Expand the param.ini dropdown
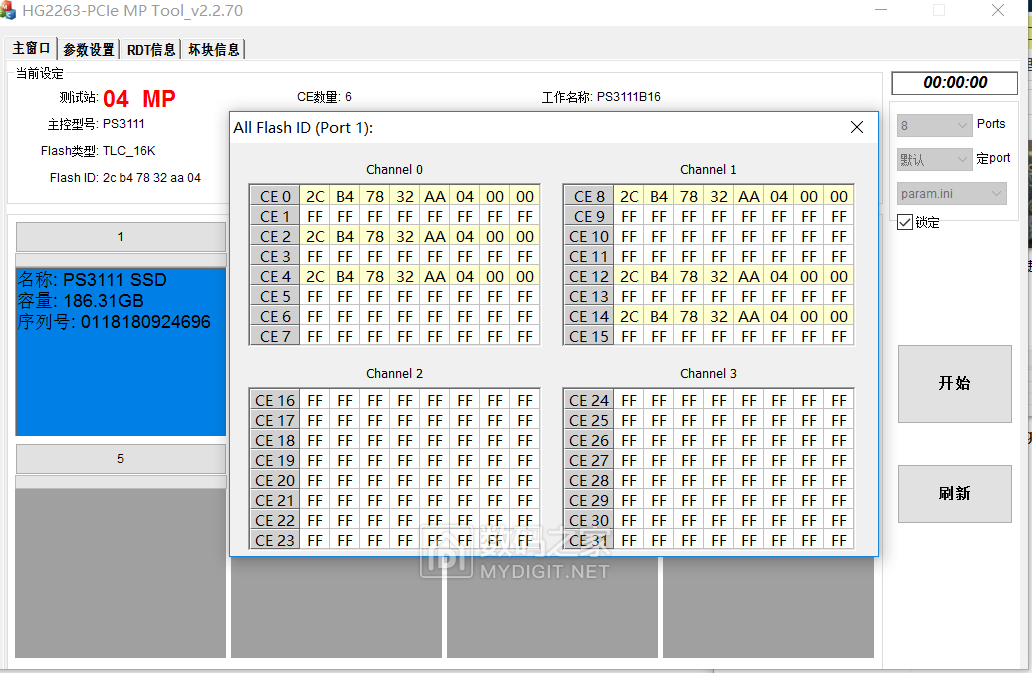The height and width of the screenshot is (673, 1032). pos(951,194)
